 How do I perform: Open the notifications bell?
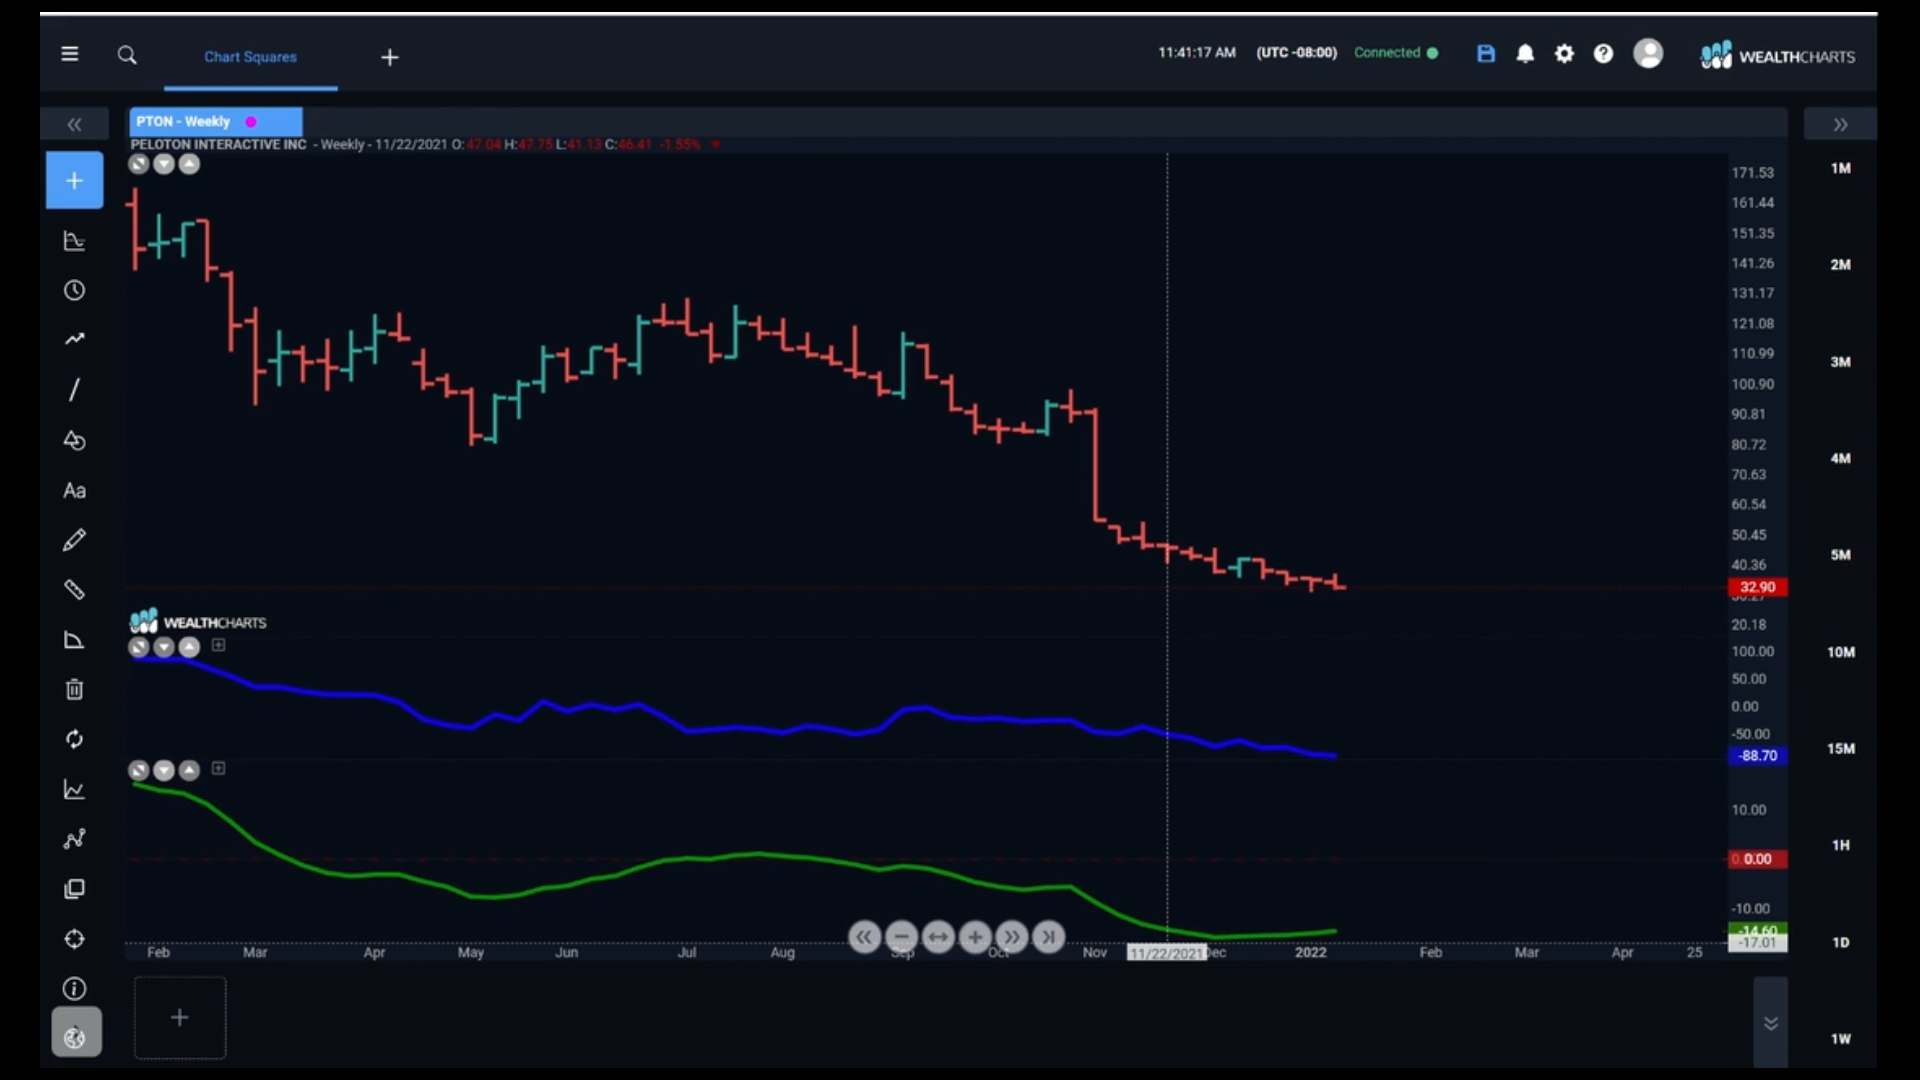tap(1525, 54)
